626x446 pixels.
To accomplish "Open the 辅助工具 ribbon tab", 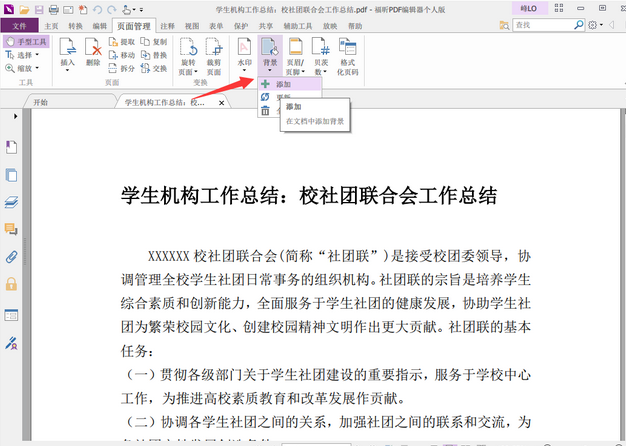I will tap(298, 26).
